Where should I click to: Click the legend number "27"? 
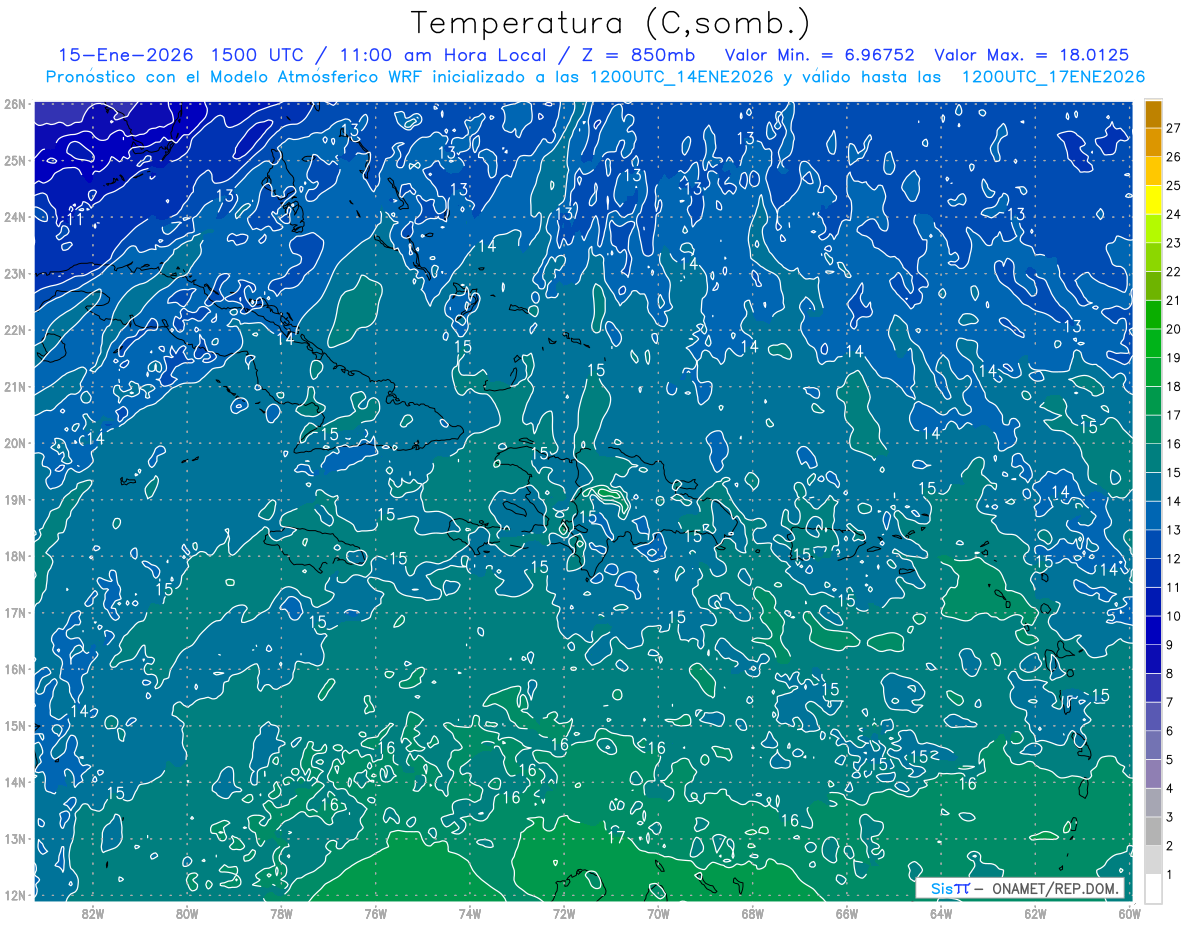pyautogui.click(x=1174, y=128)
